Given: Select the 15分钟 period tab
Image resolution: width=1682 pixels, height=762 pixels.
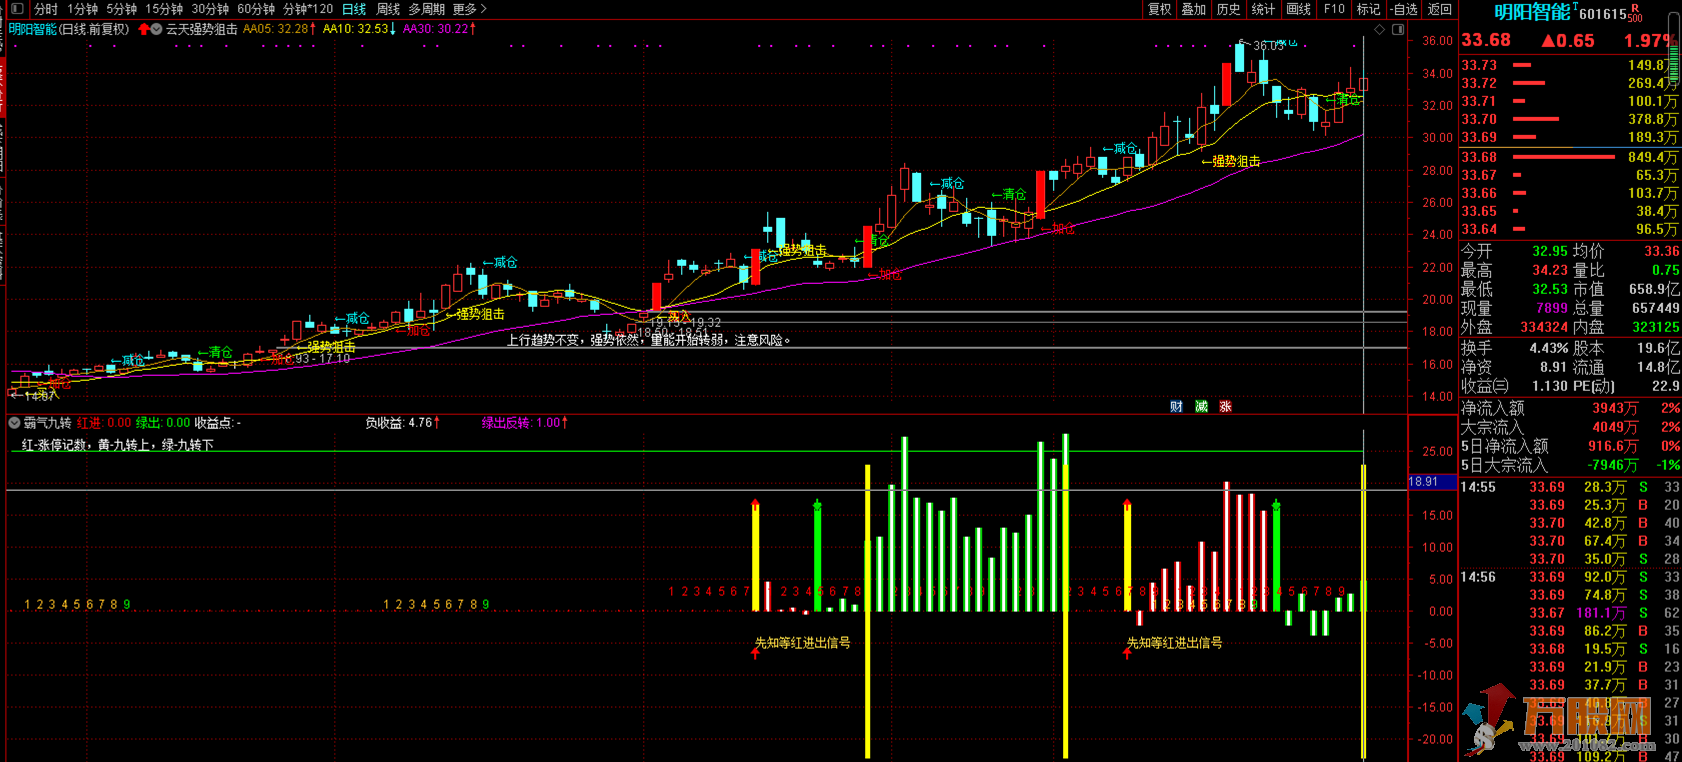Looking at the screenshot, I should coord(164,9).
